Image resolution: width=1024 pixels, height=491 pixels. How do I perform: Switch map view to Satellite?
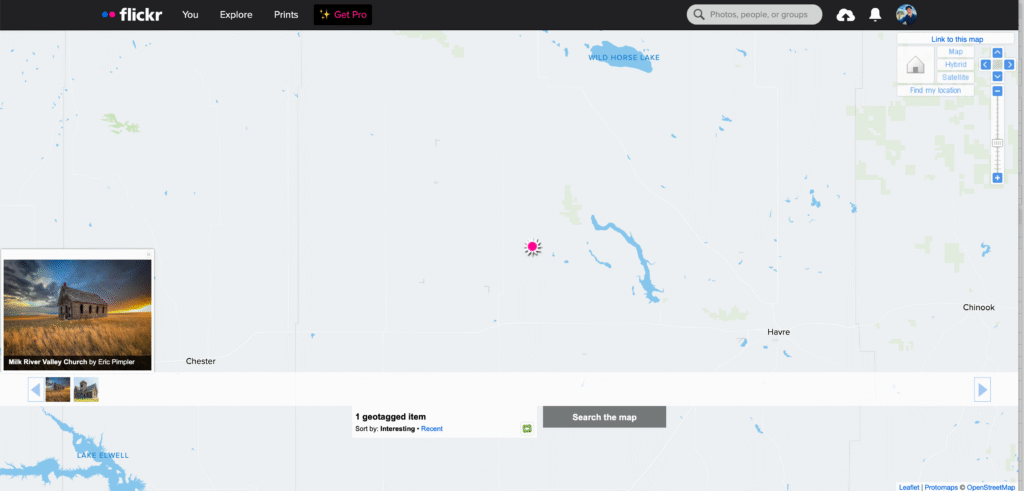point(955,77)
